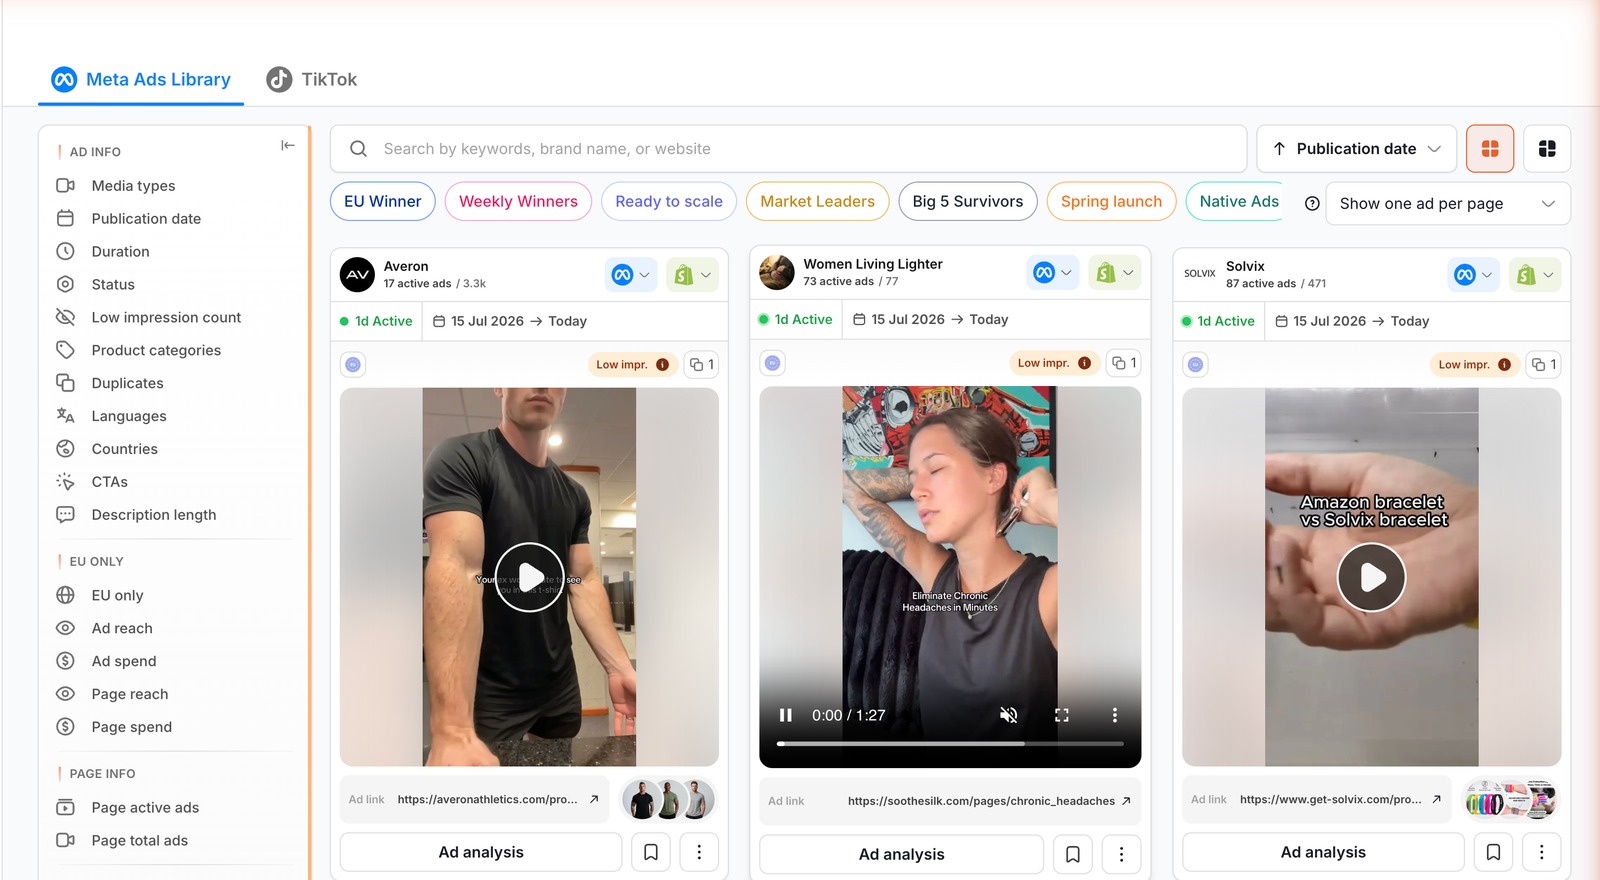The height and width of the screenshot is (880, 1600).
Task: Open duplicates count on Averon ad
Action: (x=702, y=365)
